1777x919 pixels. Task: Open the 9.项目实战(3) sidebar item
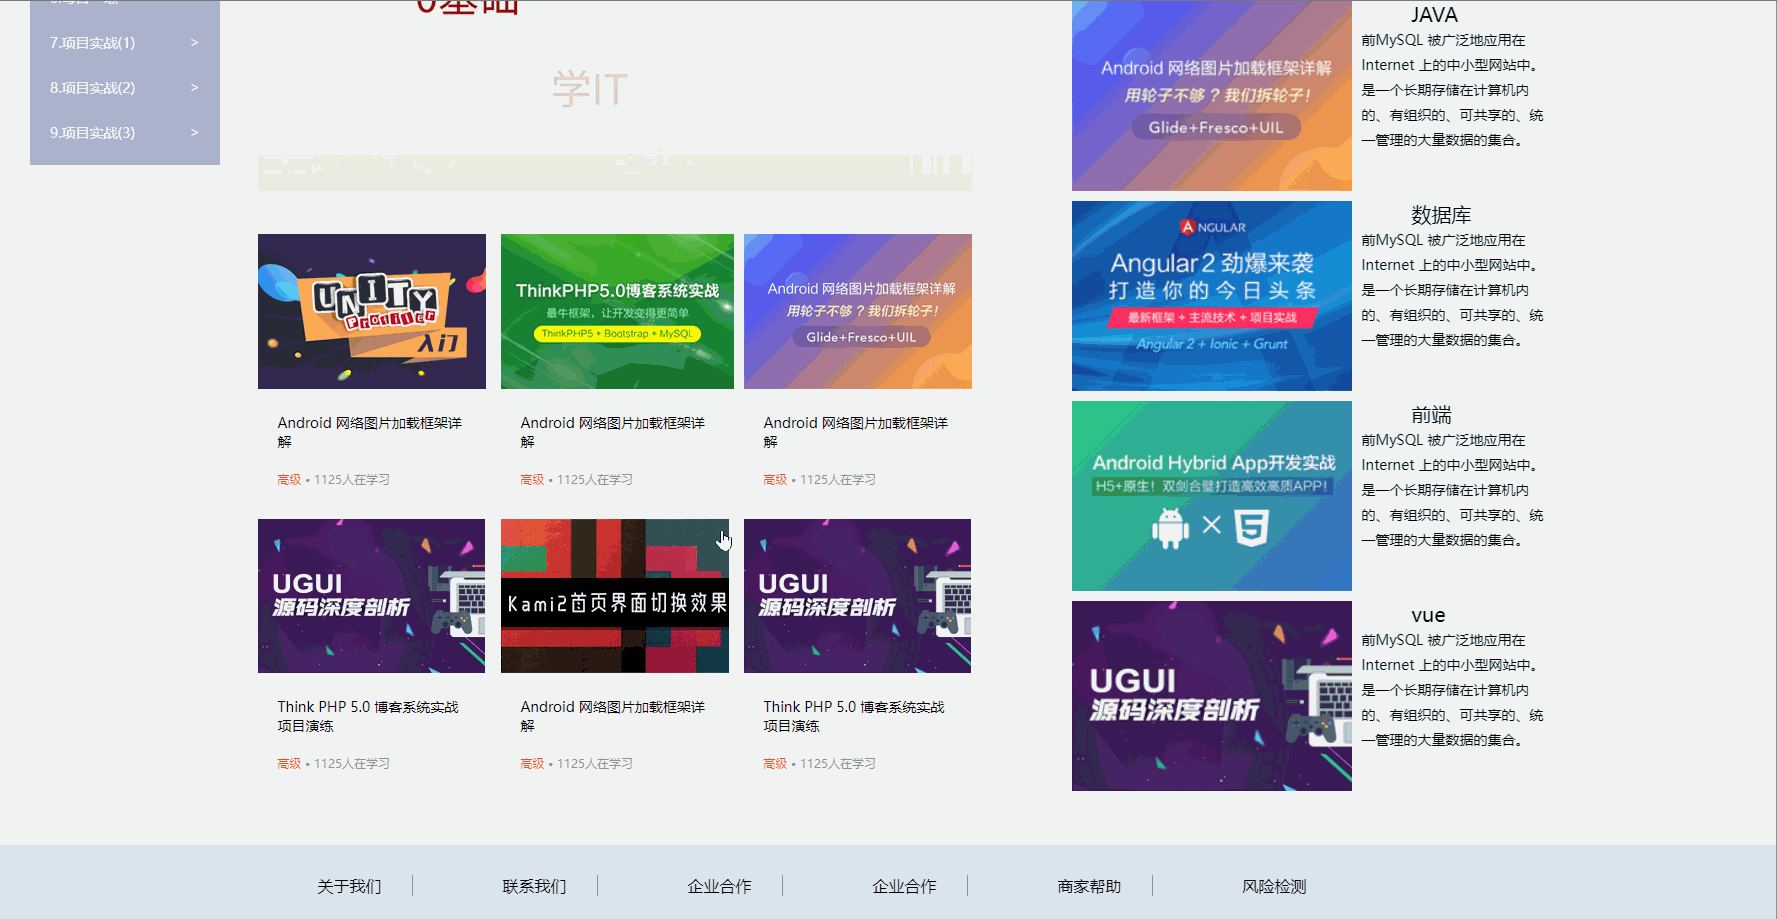(125, 133)
